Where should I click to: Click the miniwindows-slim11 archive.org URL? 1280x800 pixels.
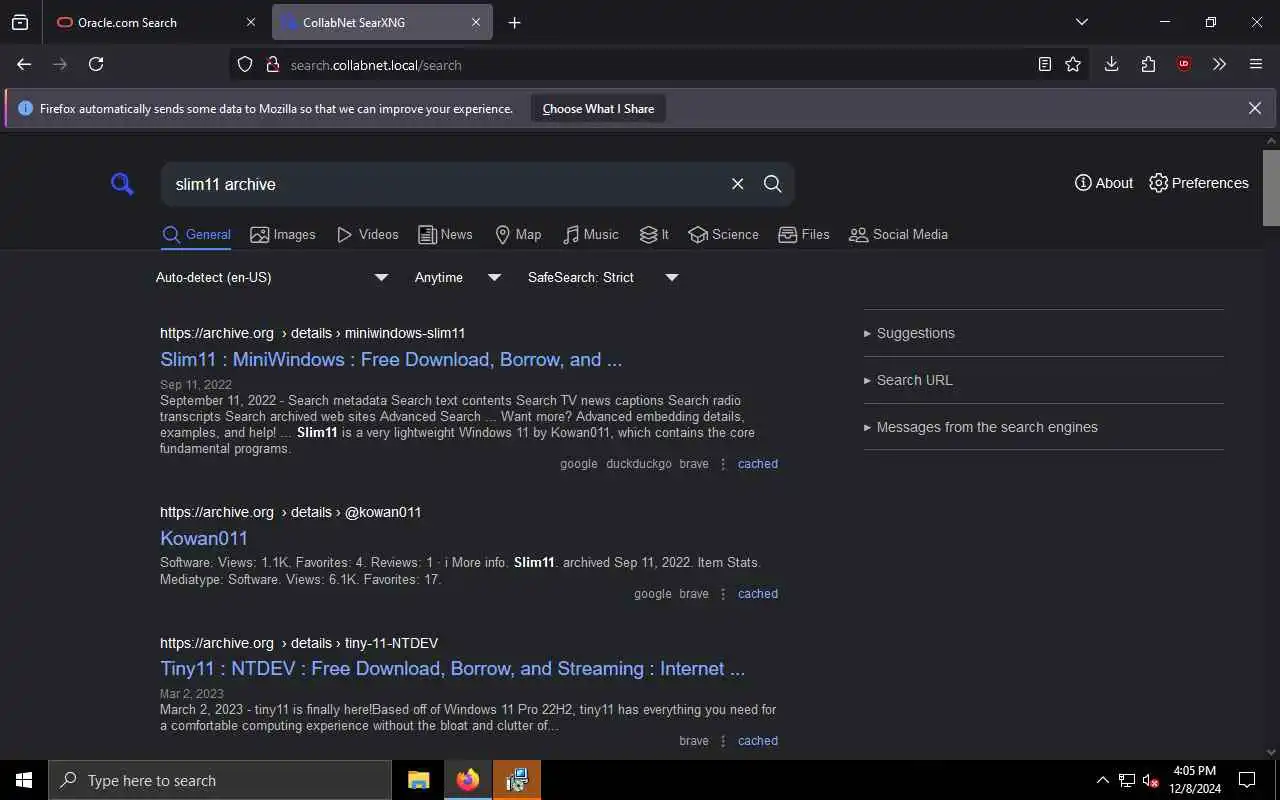[312, 333]
